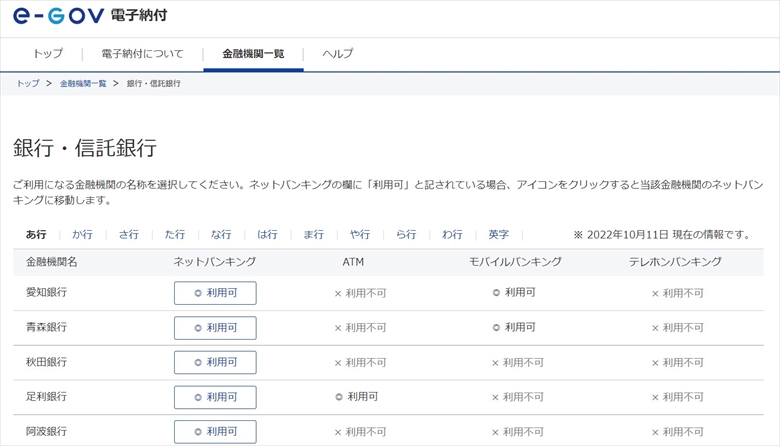Jump to the ら行 bank list
The image size is (780, 446).
click(406, 234)
